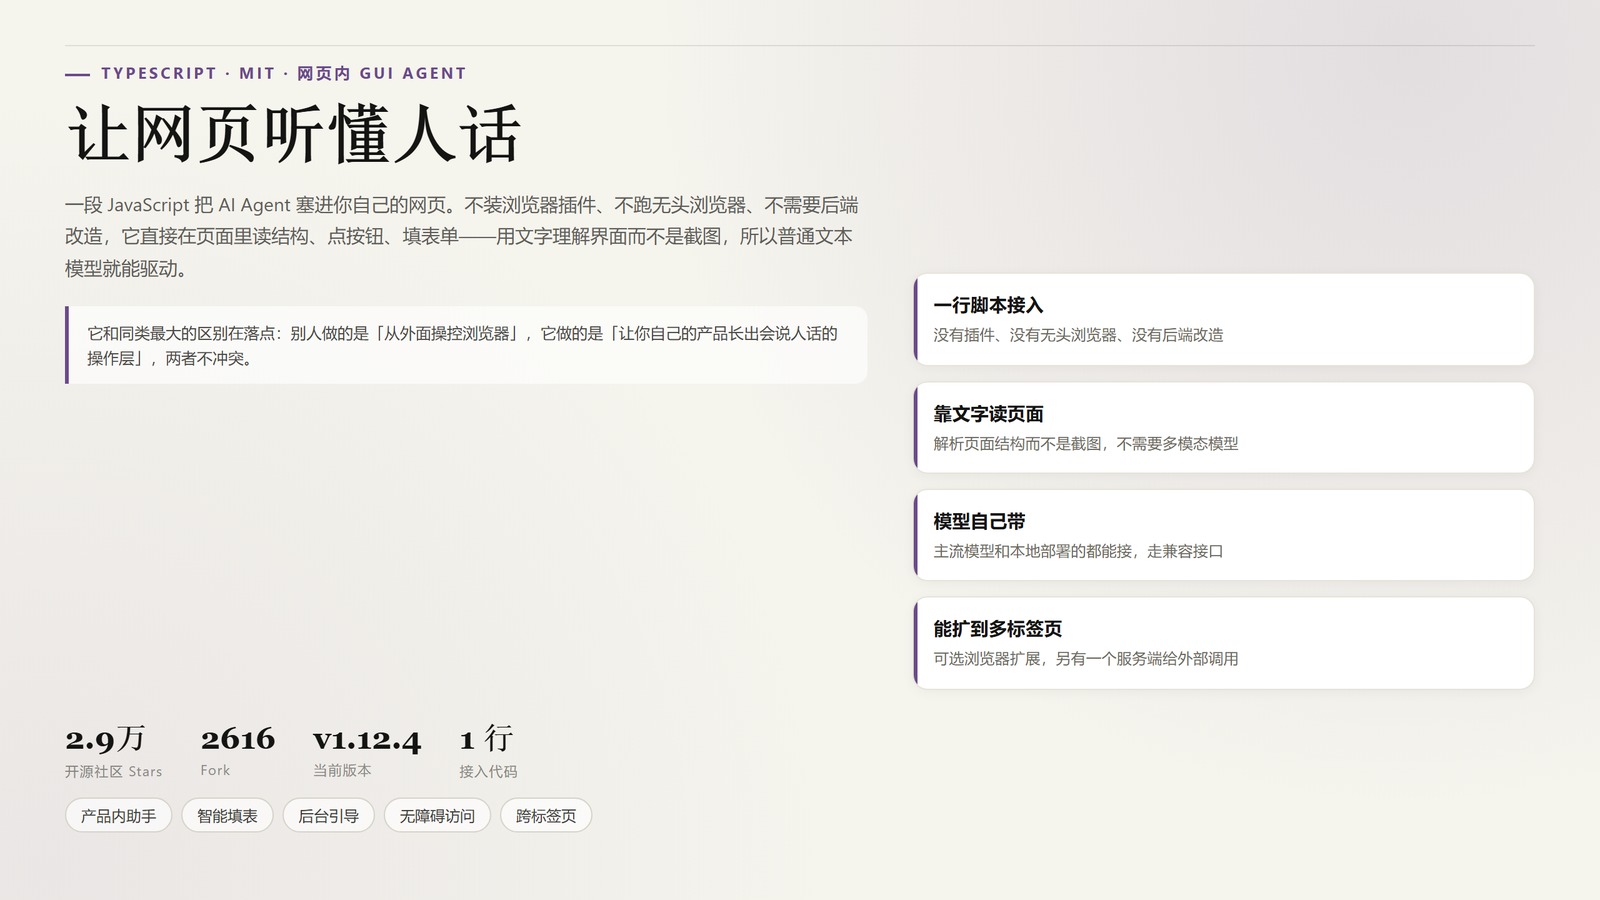Click the 模型自己带 feature card
Image resolution: width=1600 pixels, height=900 pixels.
(x=1223, y=535)
